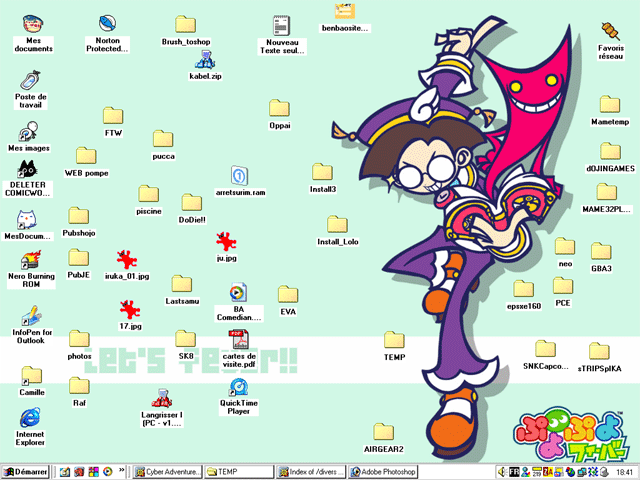
Task: Open ju.jpg image file
Action: coord(226,242)
